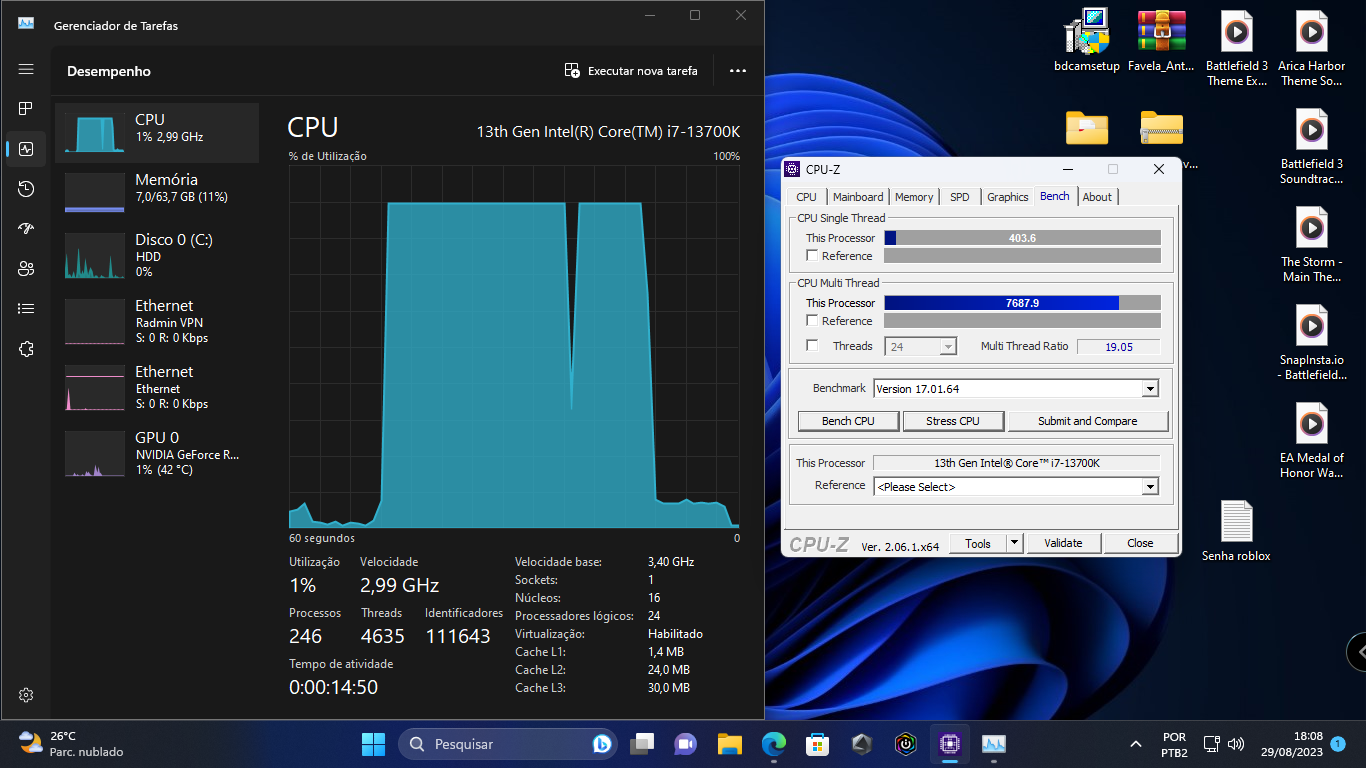The image size is (1366, 768).
Task: Show hidden system tray icons chevron
Action: pyautogui.click(x=1136, y=744)
